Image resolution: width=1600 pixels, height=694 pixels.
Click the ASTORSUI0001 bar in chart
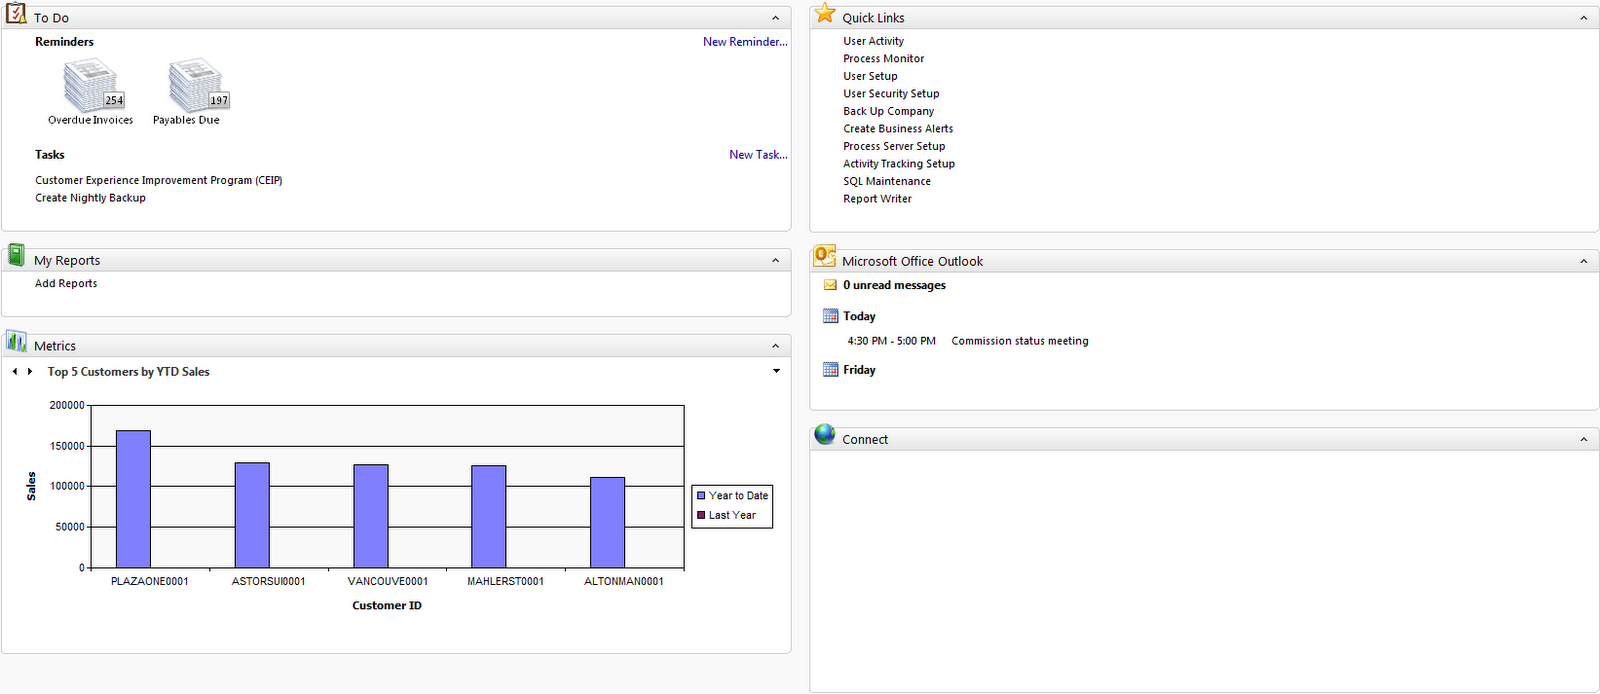click(x=252, y=515)
